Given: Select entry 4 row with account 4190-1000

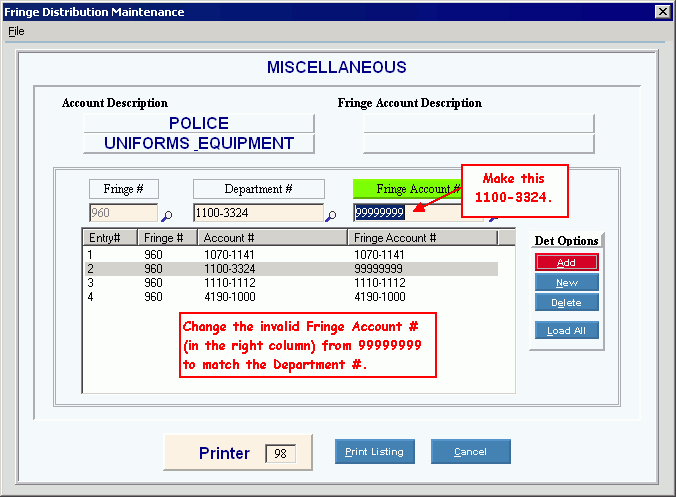Looking at the screenshot, I should pos(290,297).
